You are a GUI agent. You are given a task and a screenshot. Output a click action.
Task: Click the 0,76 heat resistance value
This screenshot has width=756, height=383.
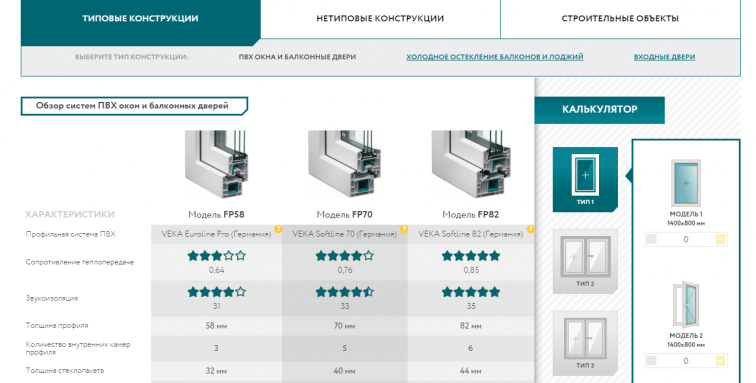click(x=345, y=270)
